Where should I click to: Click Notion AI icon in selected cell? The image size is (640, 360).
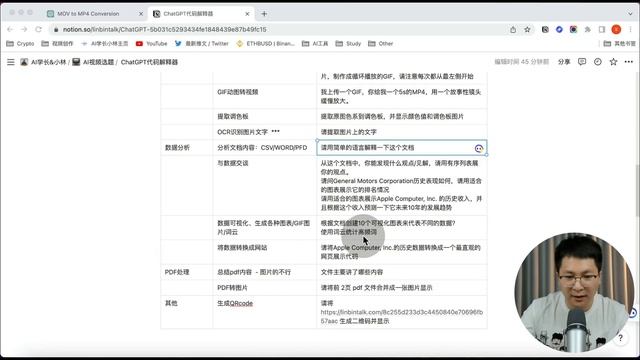pos(479,149)
